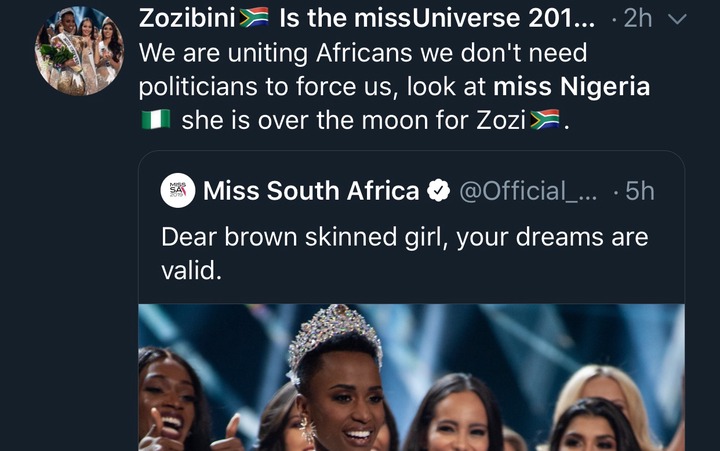Open the tweet options chevron dropdown
Screen dimensions: 720x451
tap(678, 19)
